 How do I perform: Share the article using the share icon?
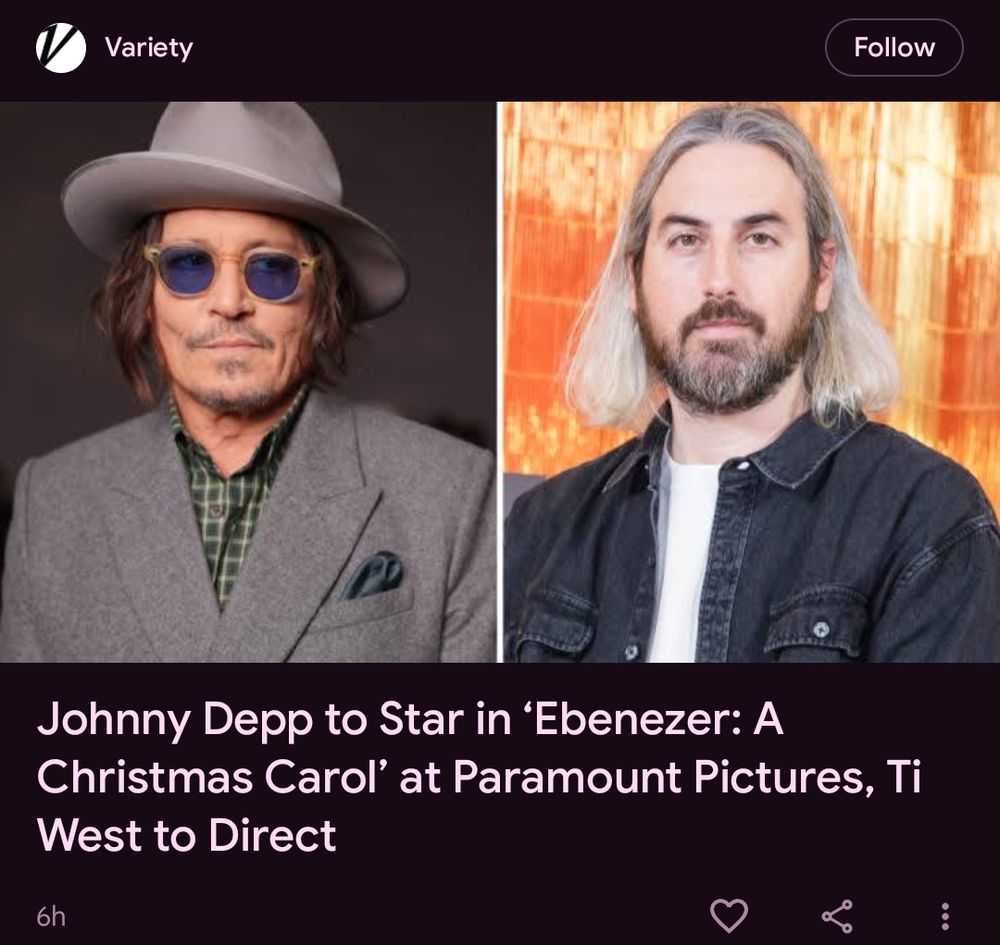(837, 916)
